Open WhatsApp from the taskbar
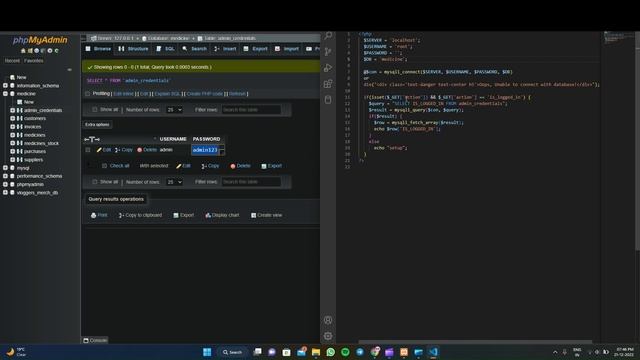Viewport: 640px width, 360px height. point(331,352)
